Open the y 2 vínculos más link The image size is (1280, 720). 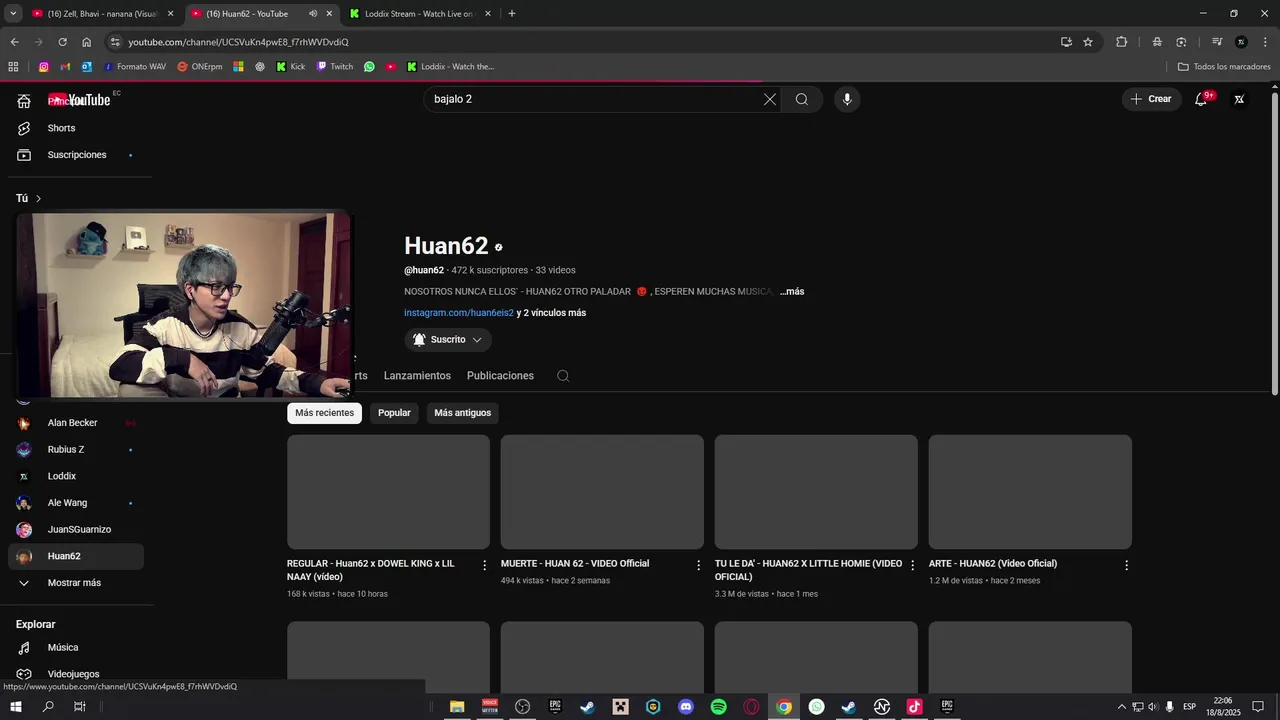click(x=551, y=313)
